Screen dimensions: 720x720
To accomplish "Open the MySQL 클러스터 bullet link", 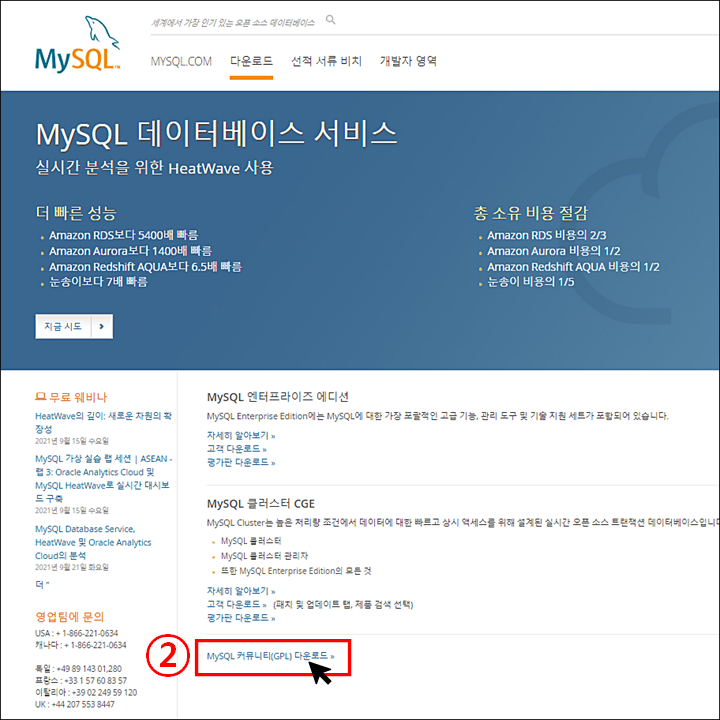I will [251, 541].
